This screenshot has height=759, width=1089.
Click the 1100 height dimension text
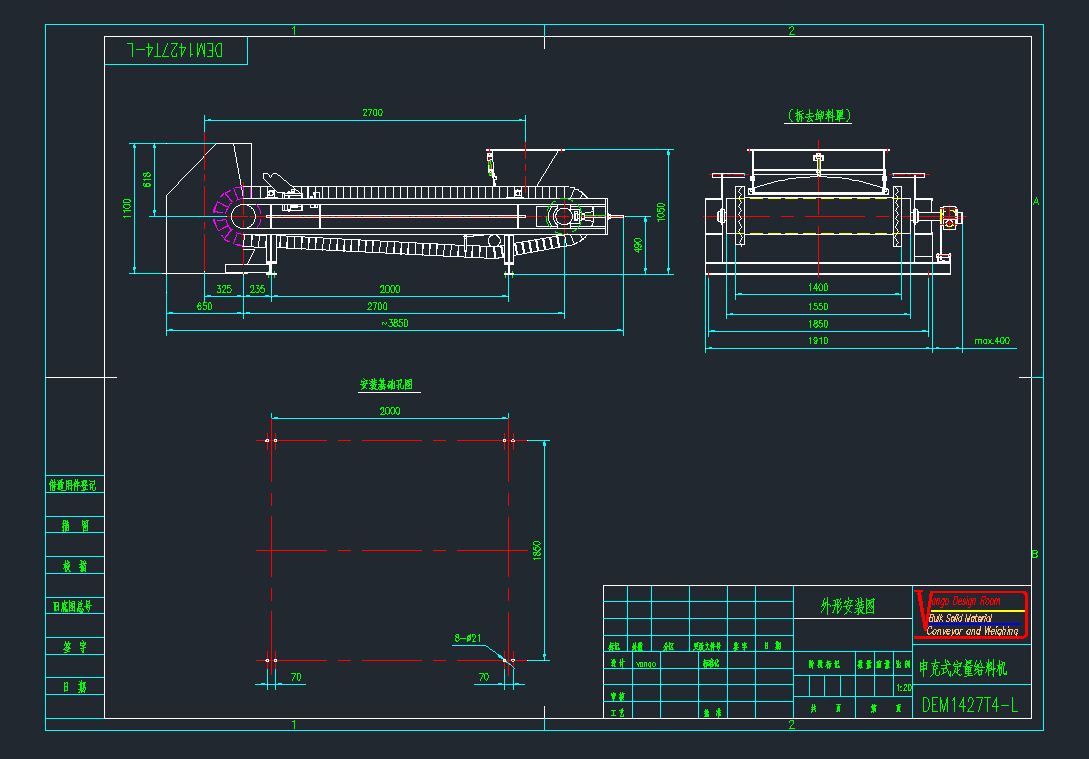point(127,208)
